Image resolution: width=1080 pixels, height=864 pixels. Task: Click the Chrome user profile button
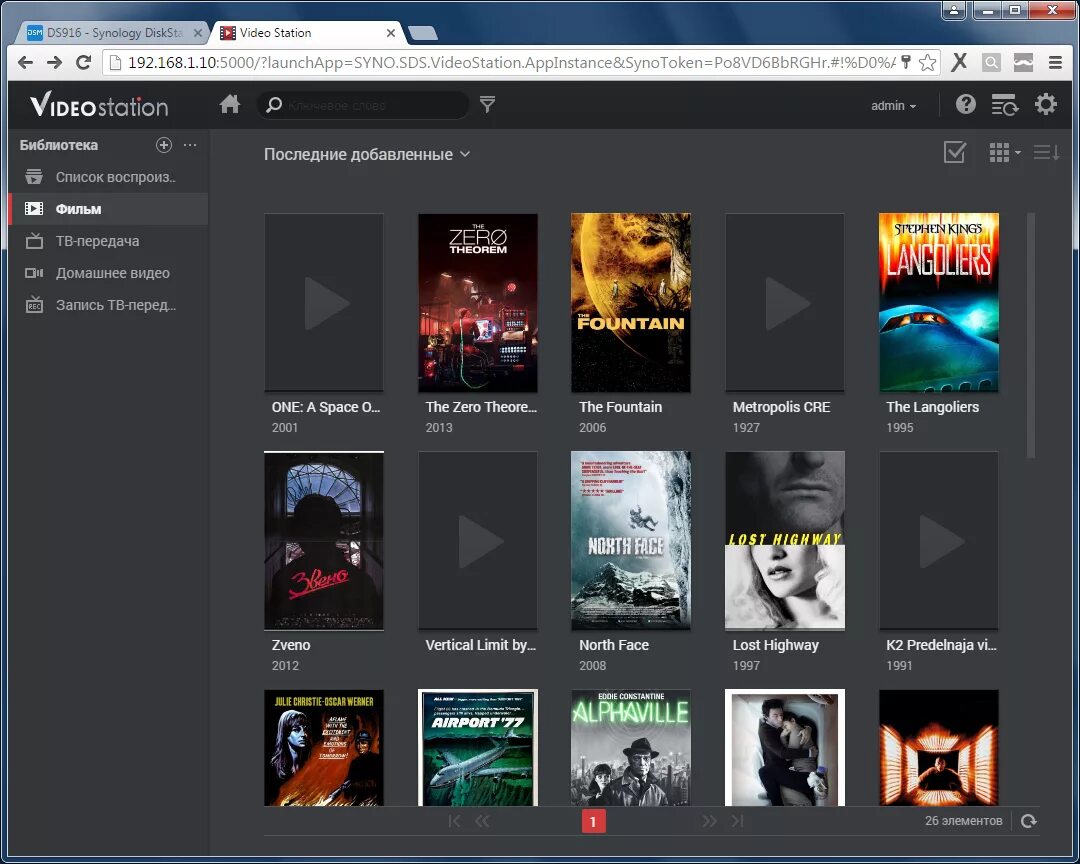(x=954, y=10)
